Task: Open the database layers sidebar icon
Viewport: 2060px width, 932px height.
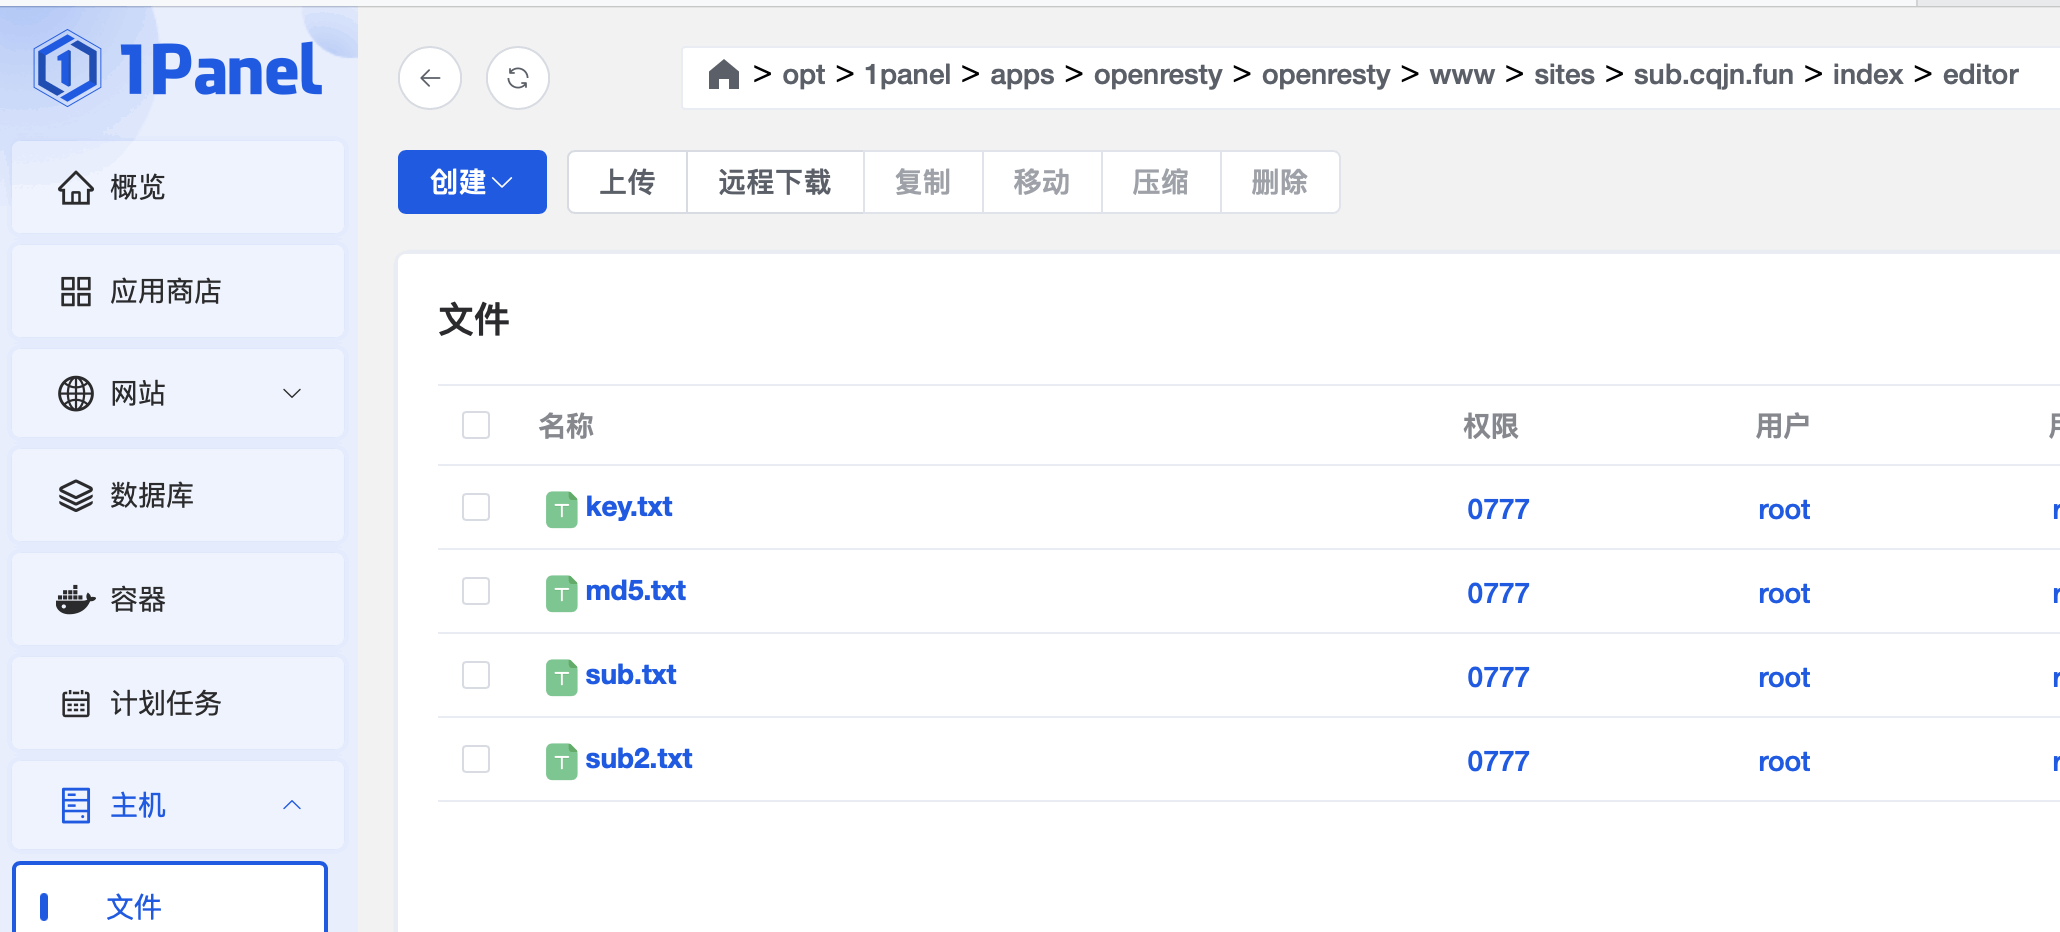Action: click(75, 496)
